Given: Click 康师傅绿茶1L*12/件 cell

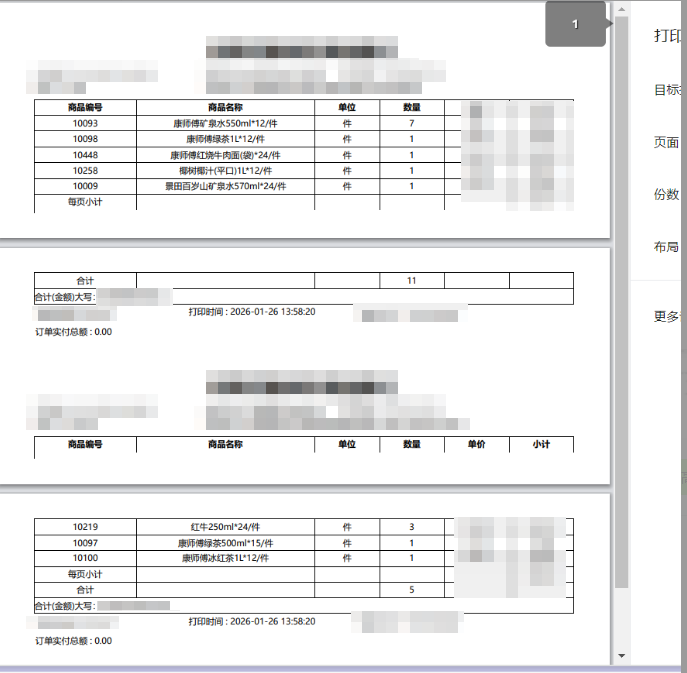Looking at the screenshot, I should 225,139.
